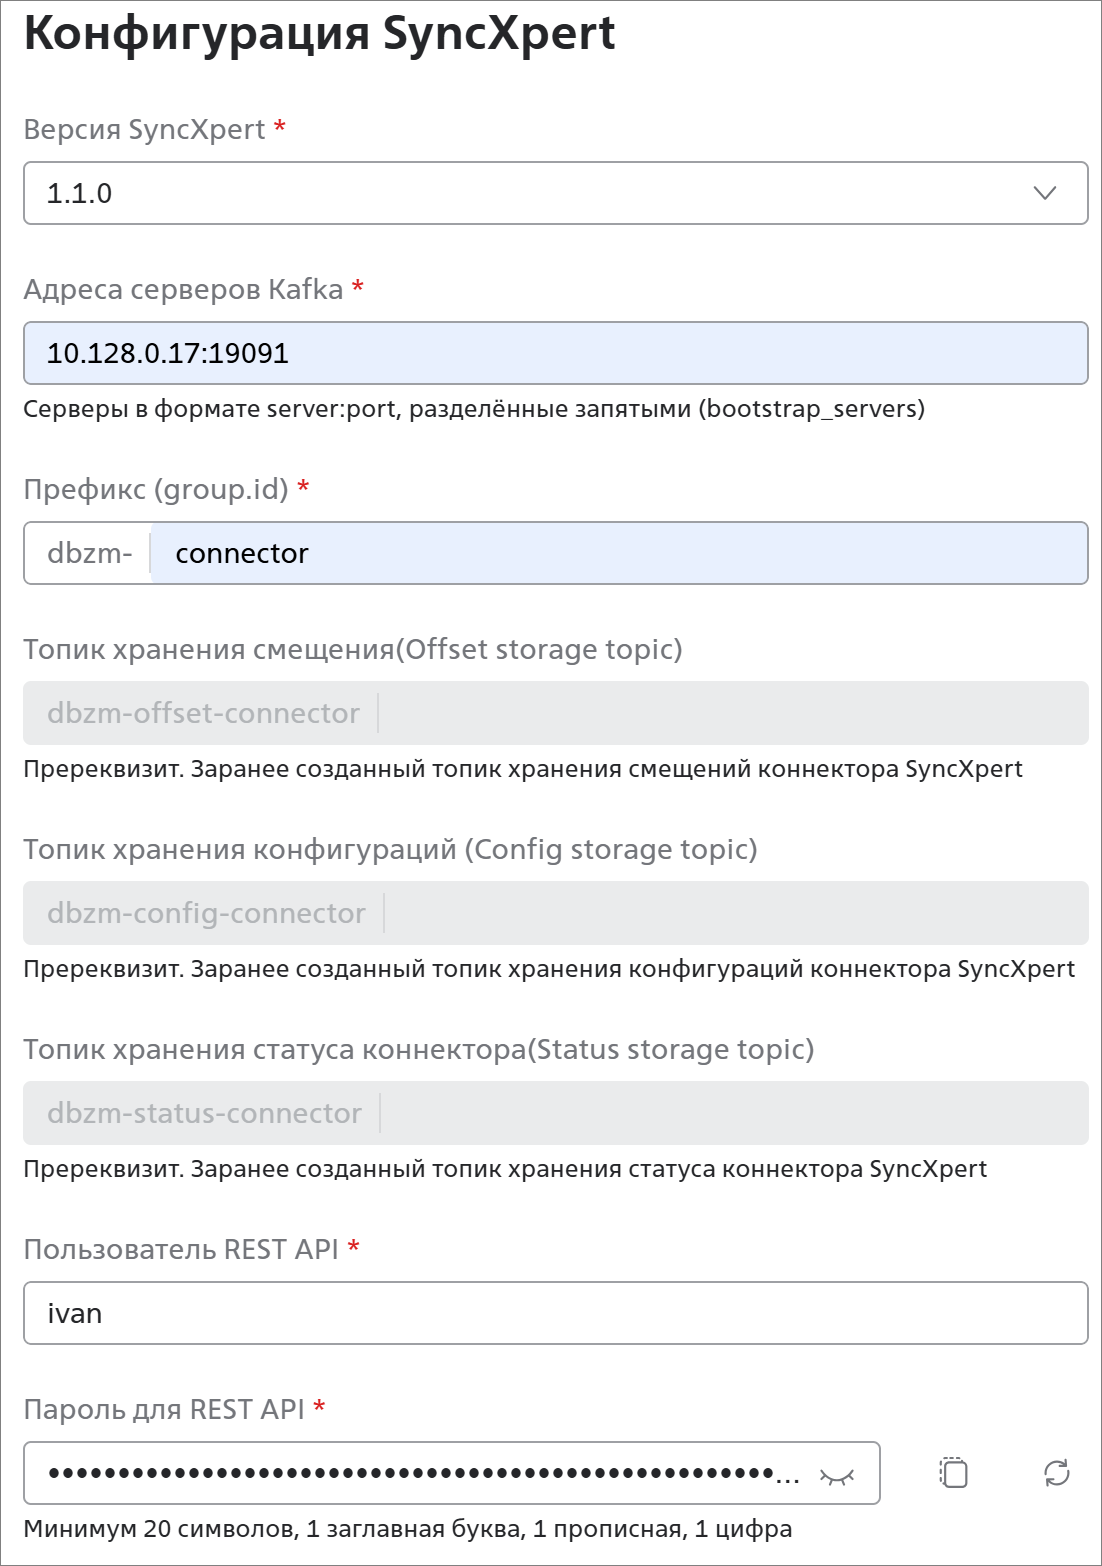1102x1566 pixels.
Task: Select the group.id prefix field containing connector
Action: pyautogui.click(x=619, y=553)
